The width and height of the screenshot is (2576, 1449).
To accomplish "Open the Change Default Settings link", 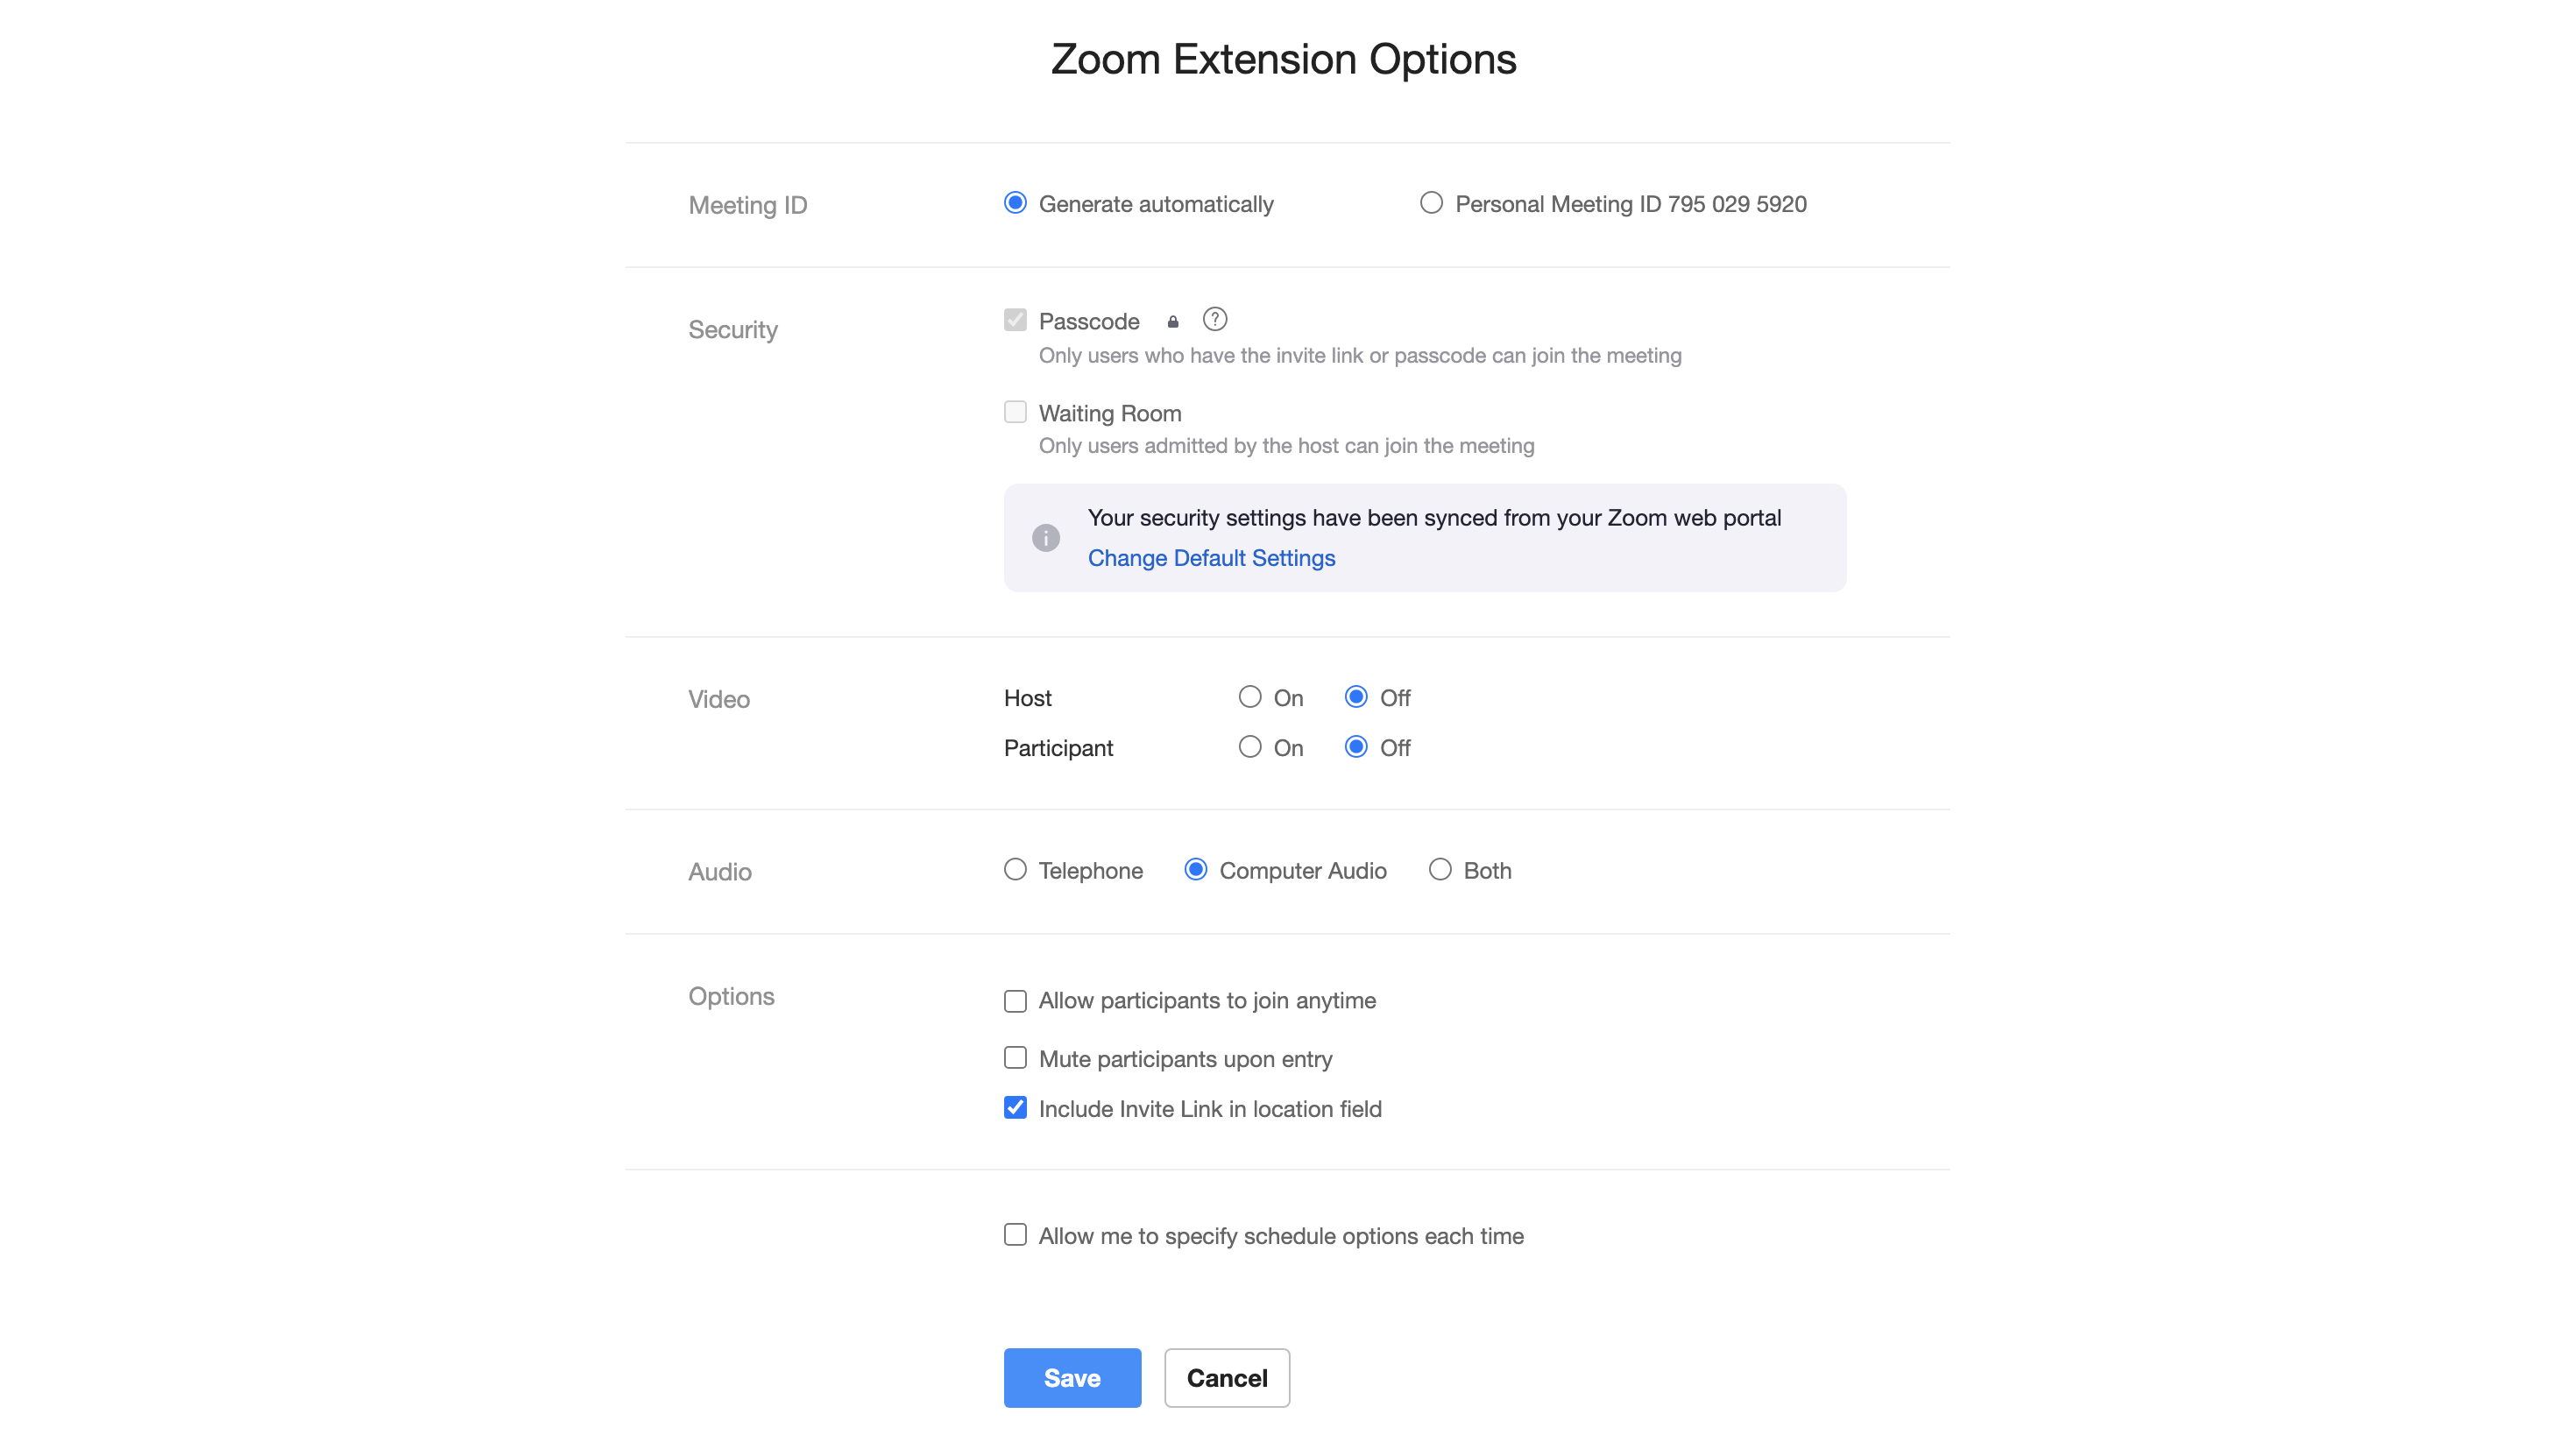I will [1211, 558].
